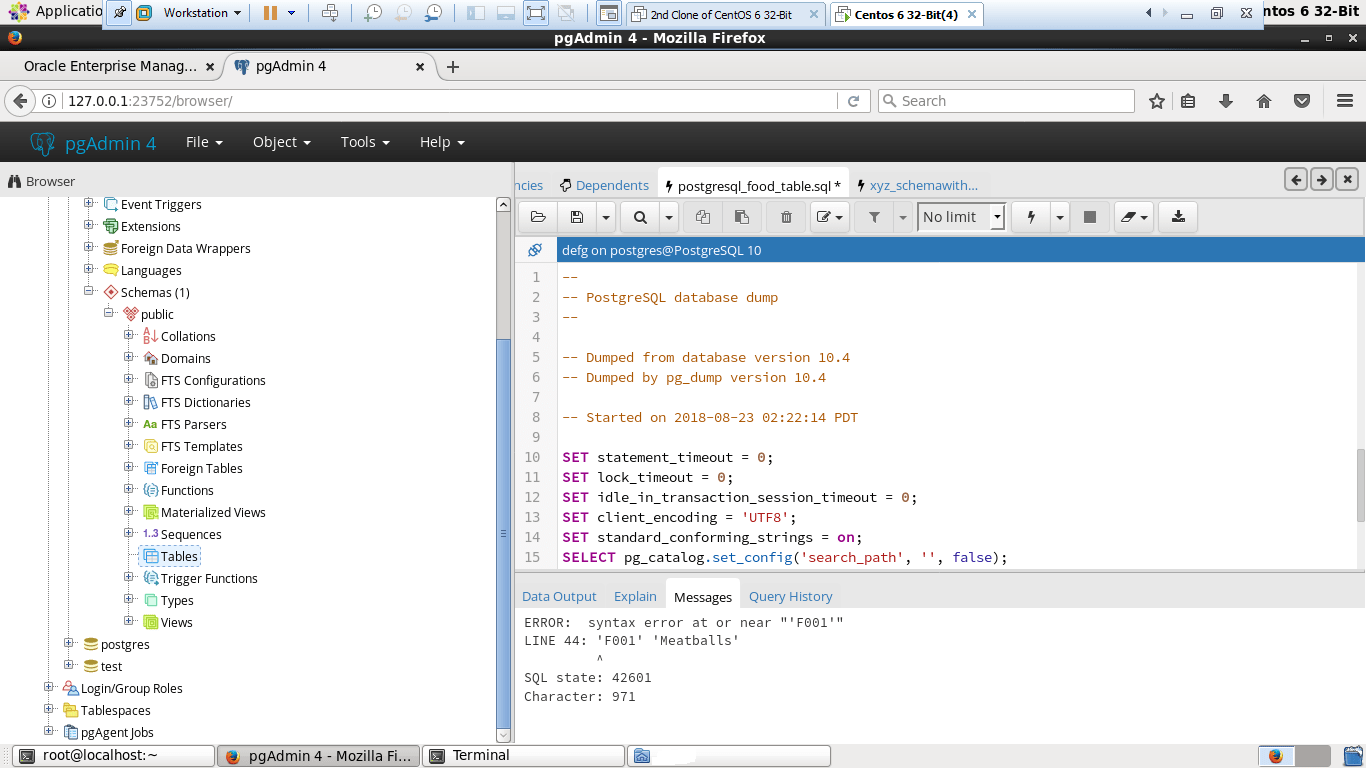Copy selected rows
The image size is (1366, 778).
tap(703, 217)
